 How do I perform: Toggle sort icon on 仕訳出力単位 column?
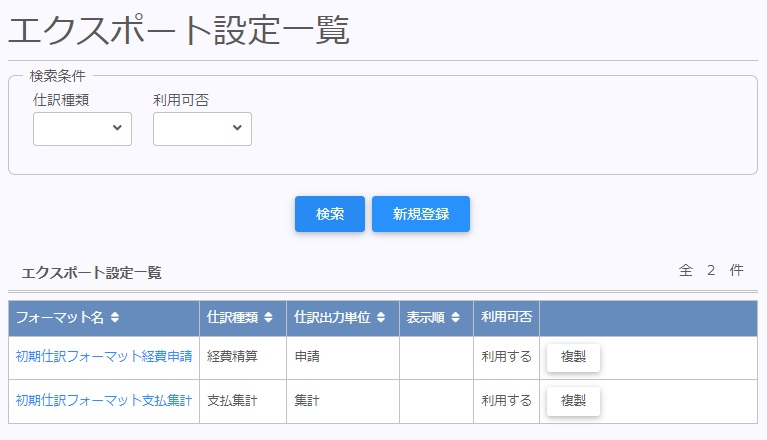pyautogui.click(x=380, y=318)
